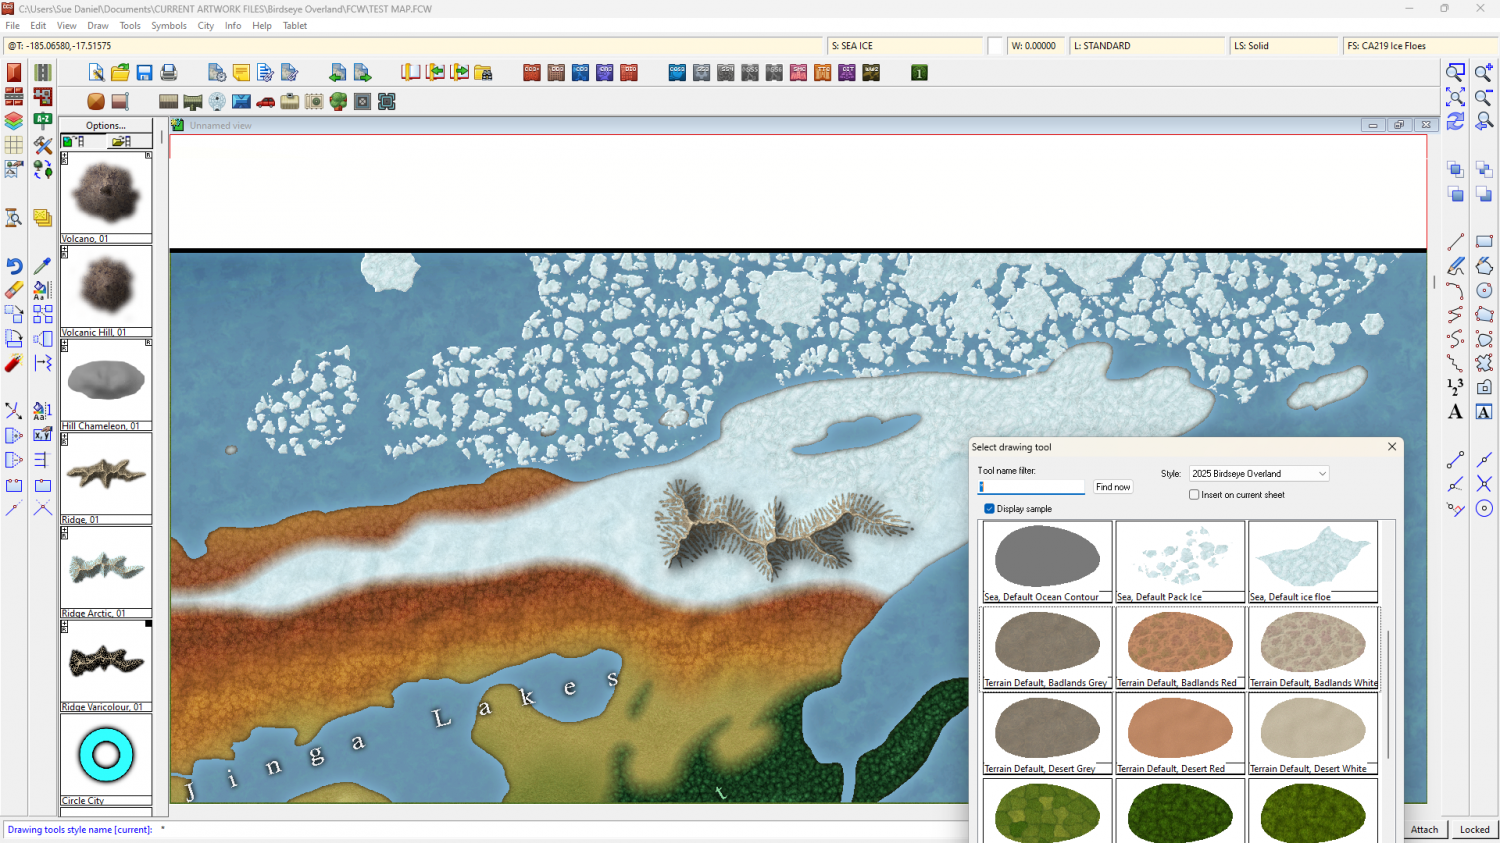
Task: Open the Symbols menu
Action: click(x=169, y=26)
